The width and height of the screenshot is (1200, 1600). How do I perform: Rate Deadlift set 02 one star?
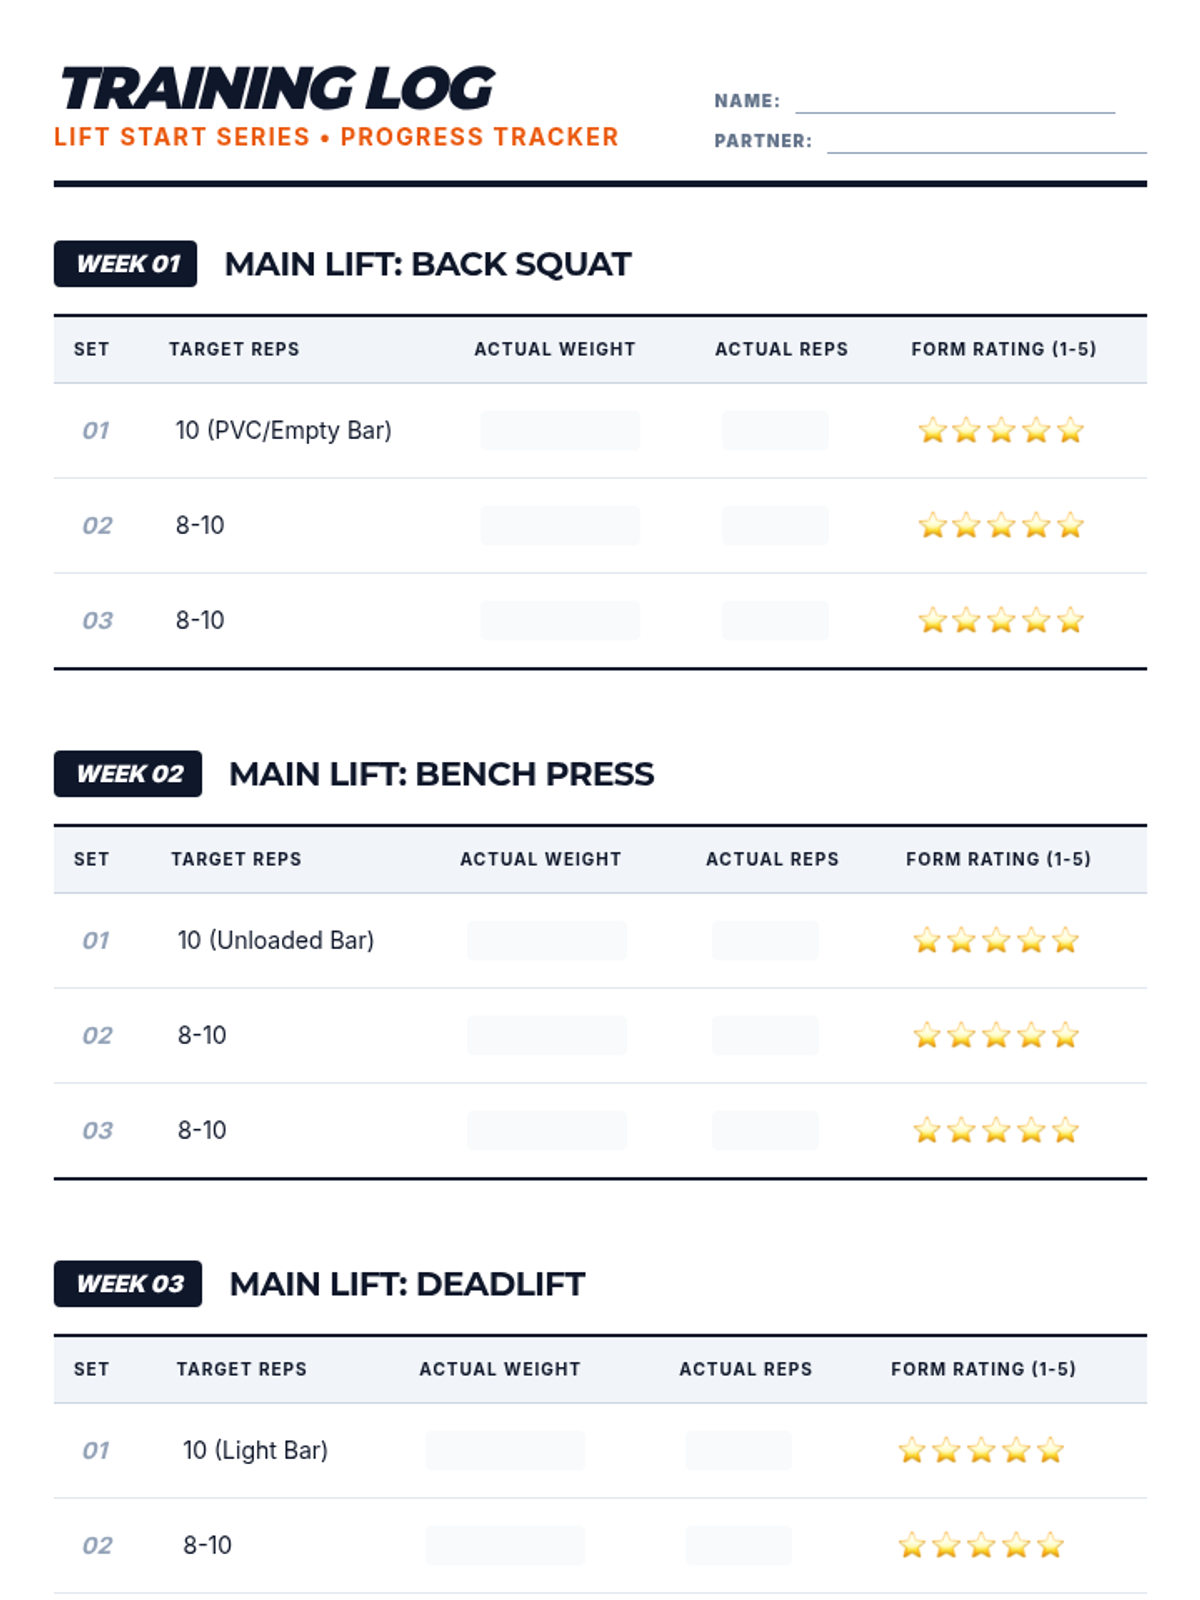[912, 1546]
